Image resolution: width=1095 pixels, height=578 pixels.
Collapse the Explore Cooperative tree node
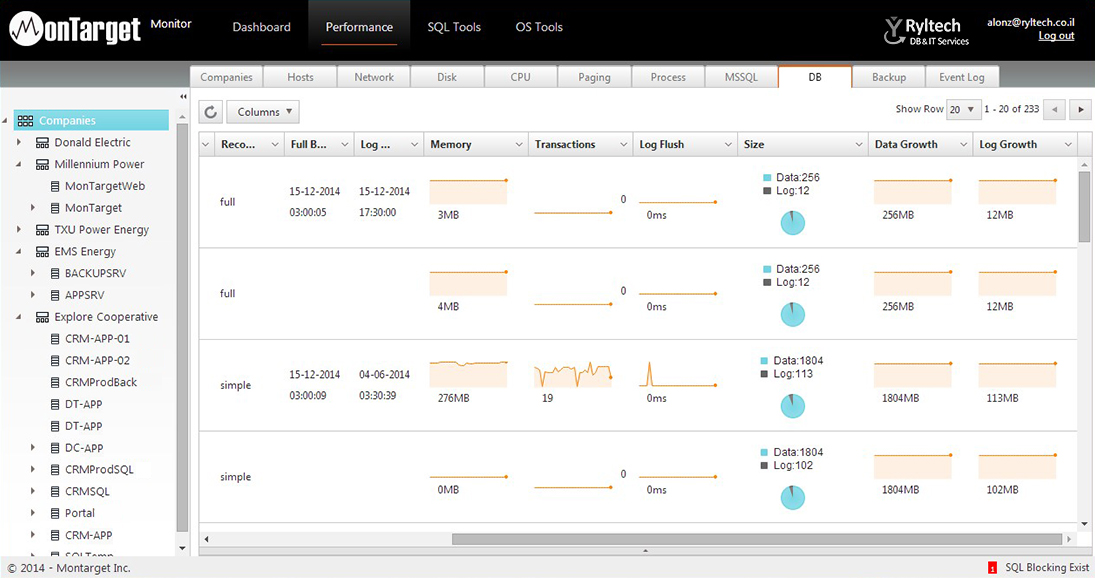(19, 318)
